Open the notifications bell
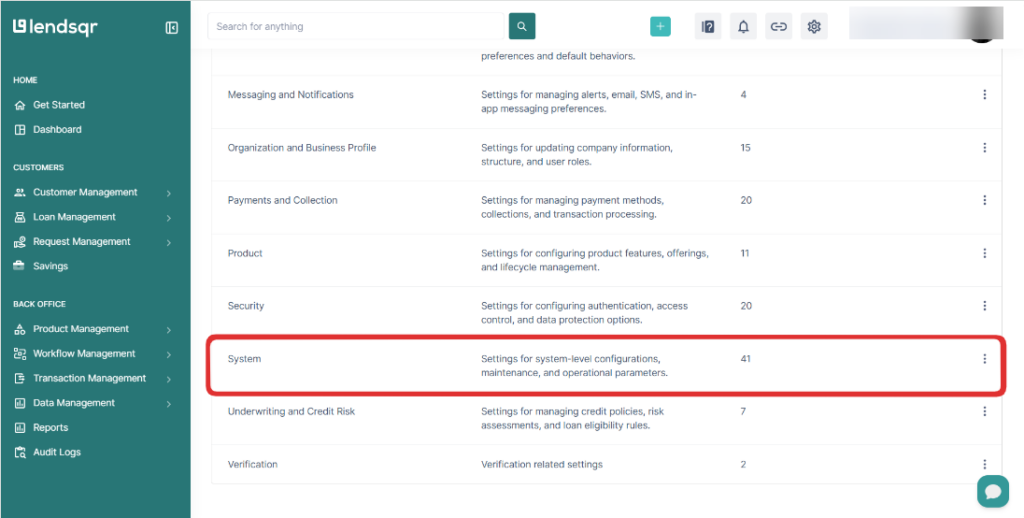This screenshot has width=1024, height=518. click(x=743, y=26)
